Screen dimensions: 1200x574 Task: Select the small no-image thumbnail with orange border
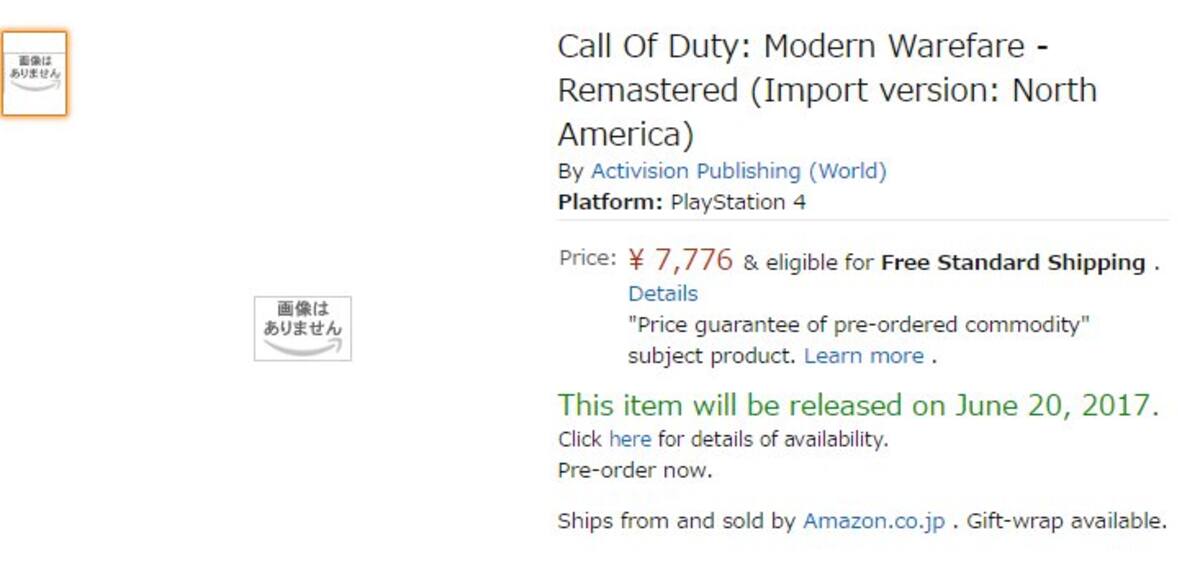coord(34,73)
